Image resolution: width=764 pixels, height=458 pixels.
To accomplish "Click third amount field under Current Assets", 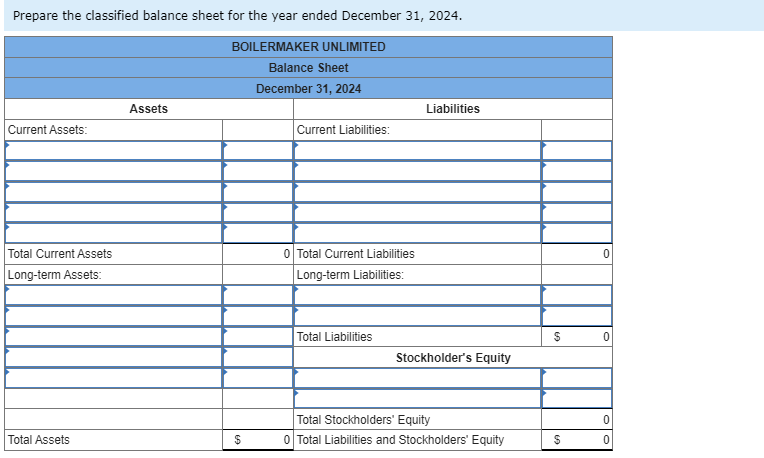I will point(258,192).
